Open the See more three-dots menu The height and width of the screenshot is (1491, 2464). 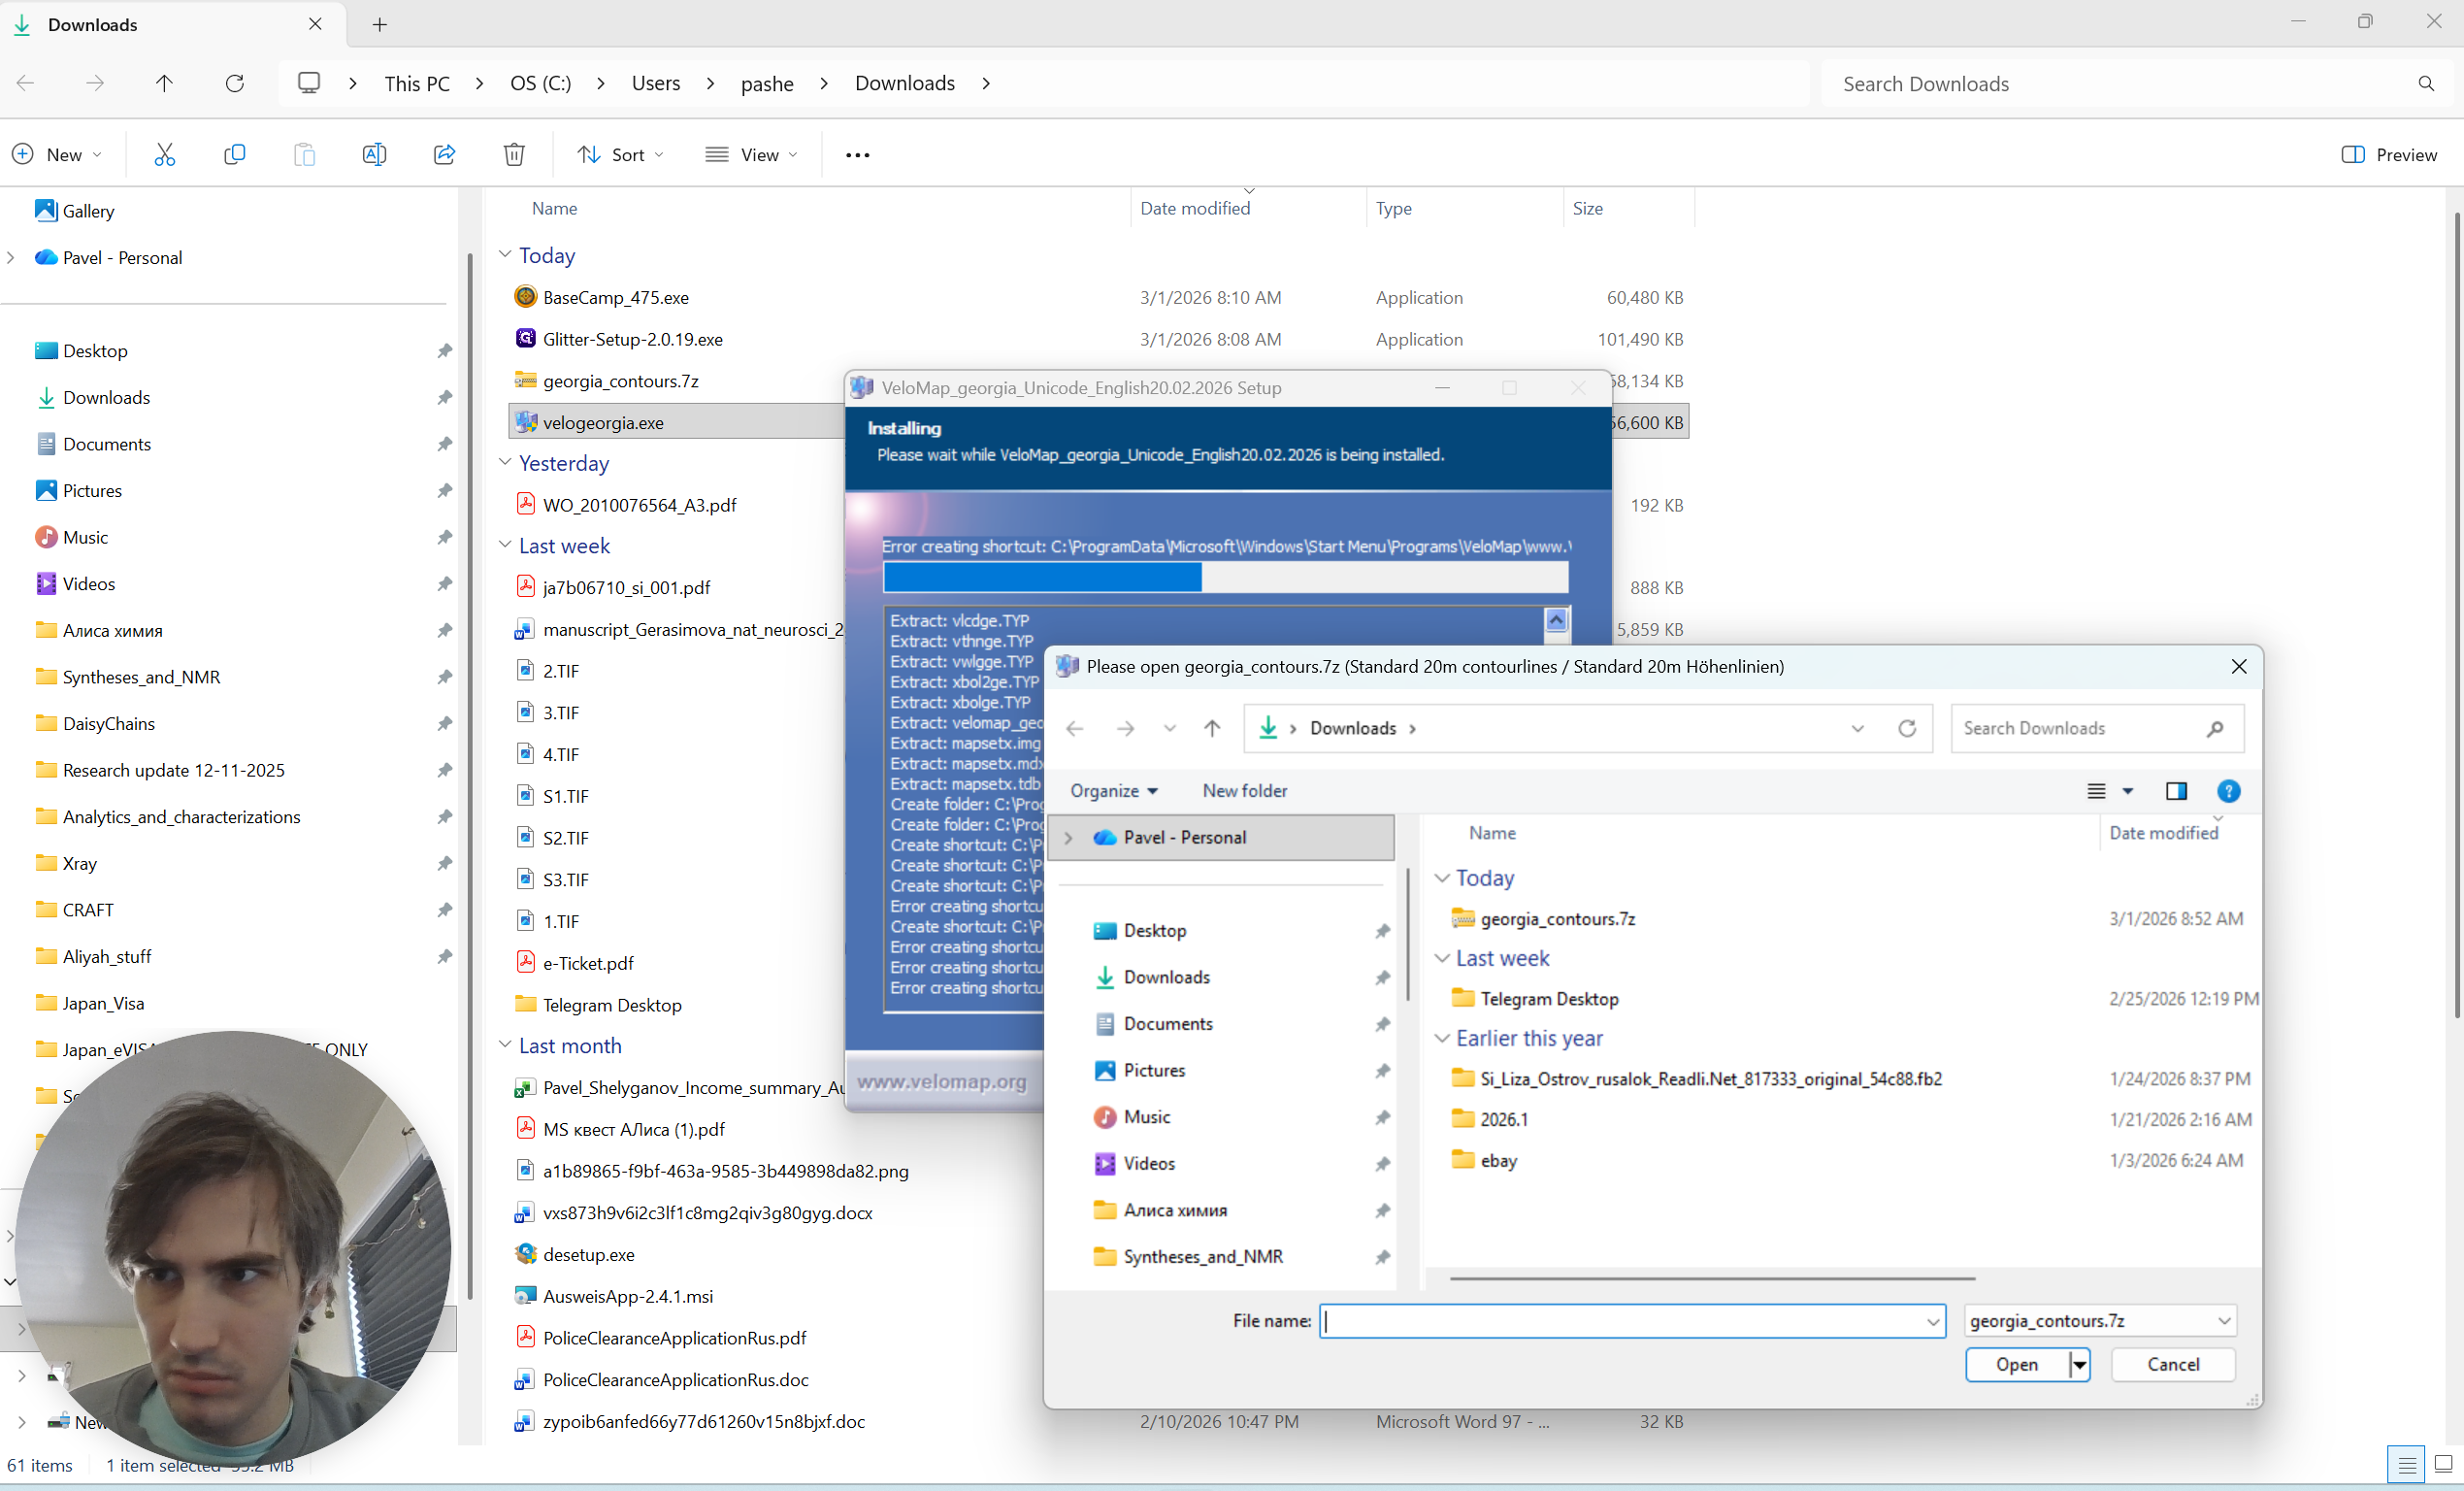tap(857, 154)
